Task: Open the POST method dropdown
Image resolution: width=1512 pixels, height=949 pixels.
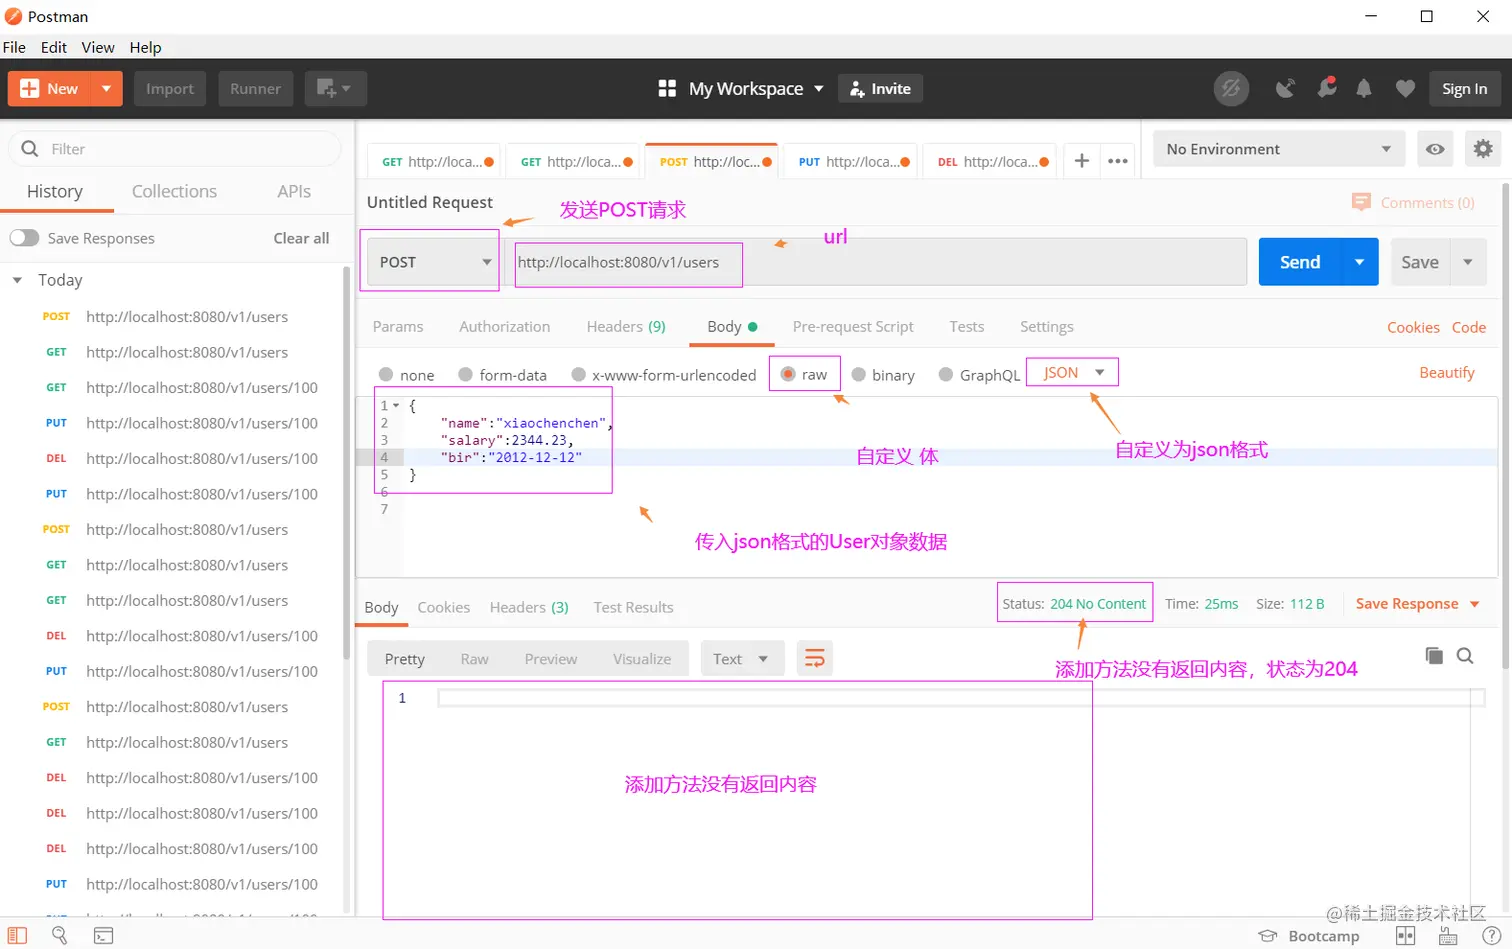Action: click(x=432, y=262)
